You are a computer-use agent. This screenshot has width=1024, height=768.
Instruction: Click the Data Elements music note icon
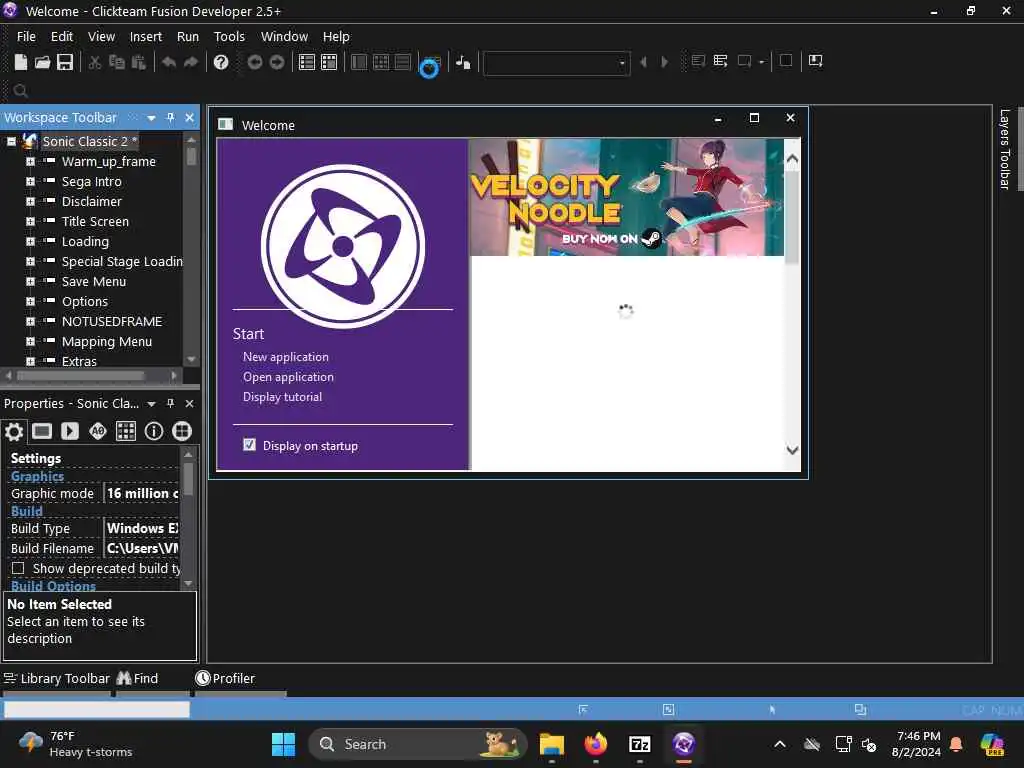pos(464,62)
